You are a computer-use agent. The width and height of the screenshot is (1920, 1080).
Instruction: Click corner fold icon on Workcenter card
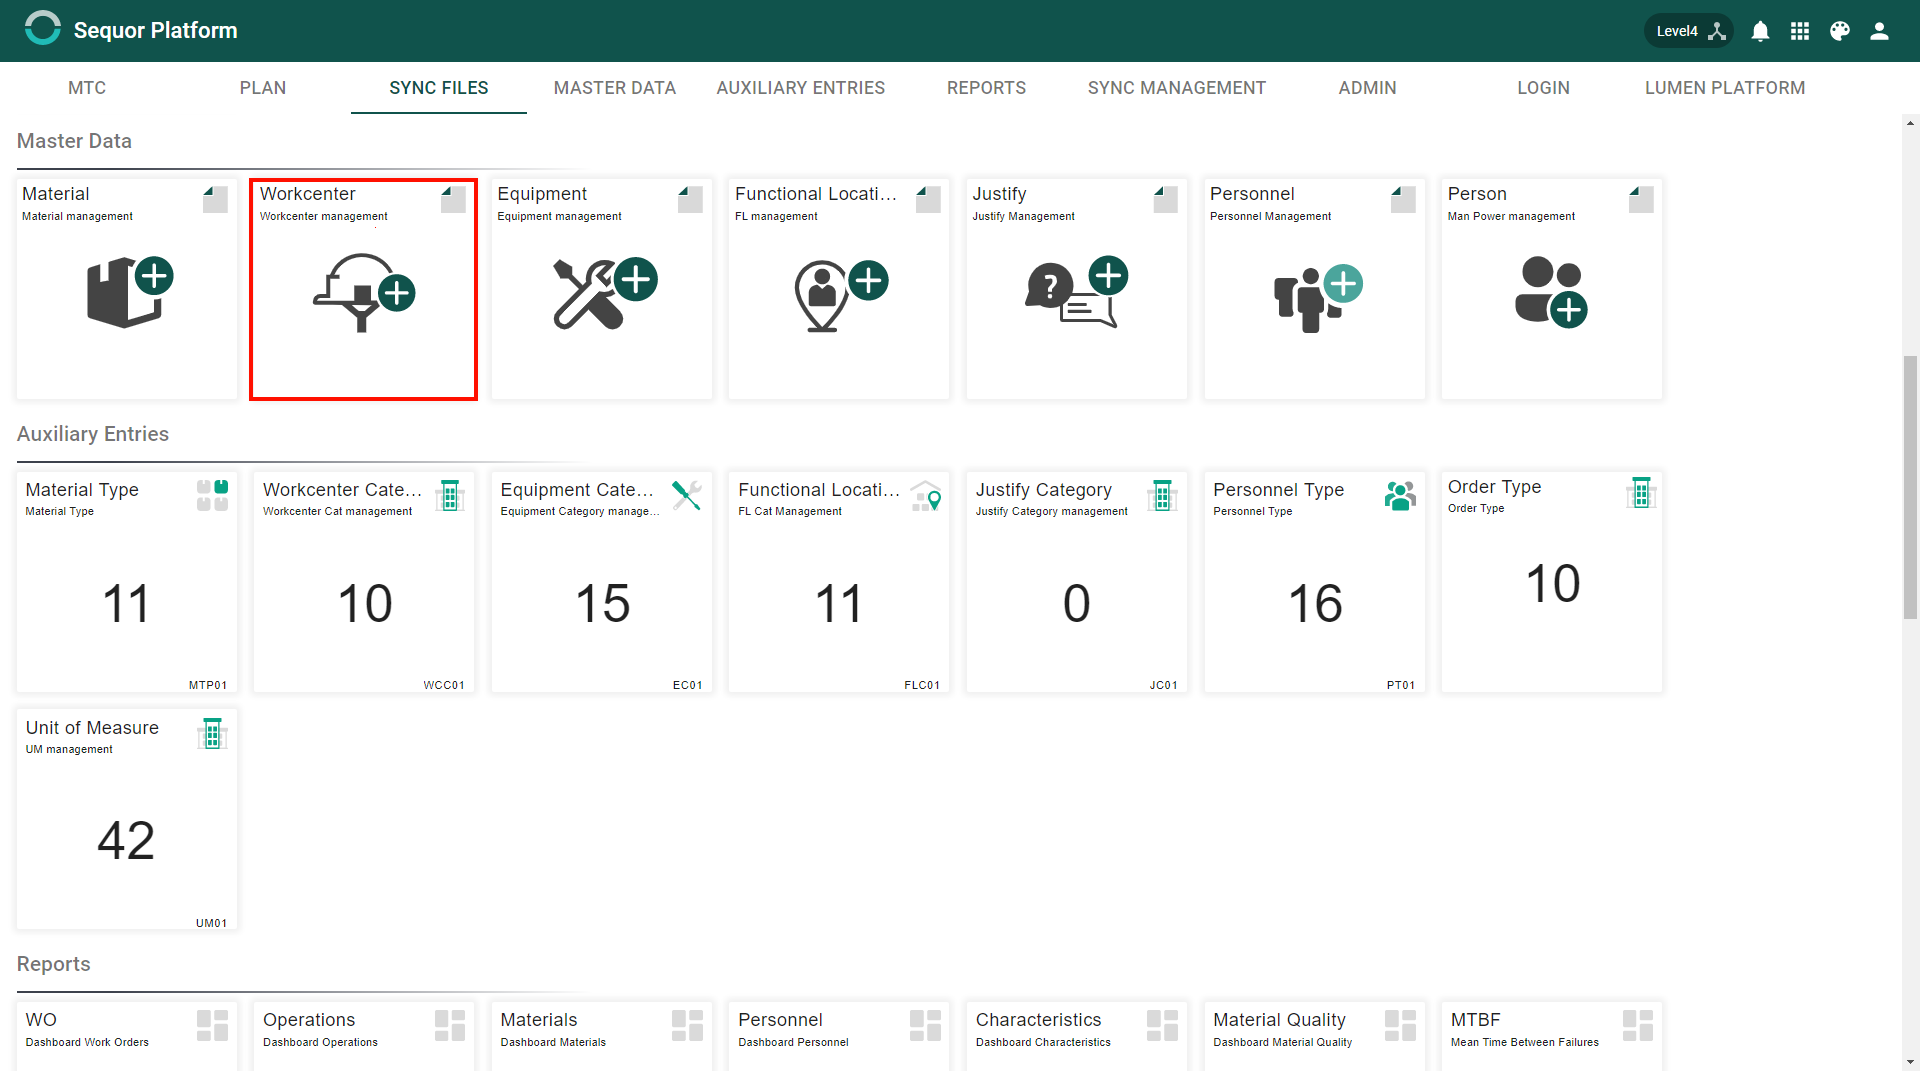[x=453, y=199]
